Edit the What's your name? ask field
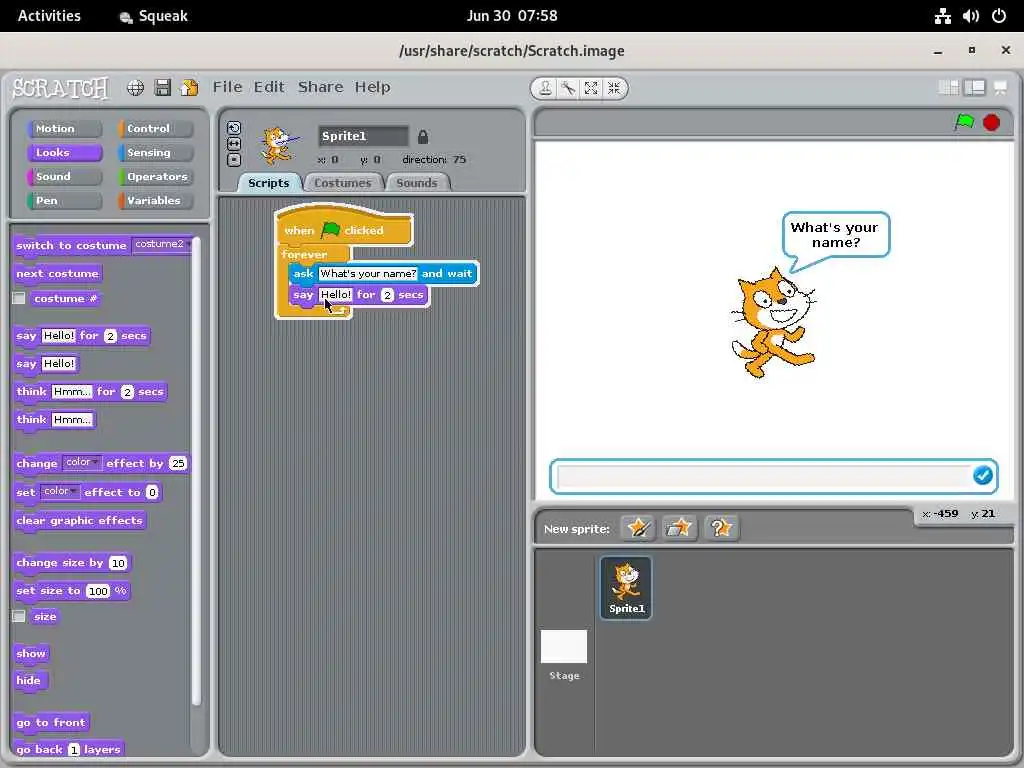Screen dimensions: 1024x768 (x=368, y=274)
